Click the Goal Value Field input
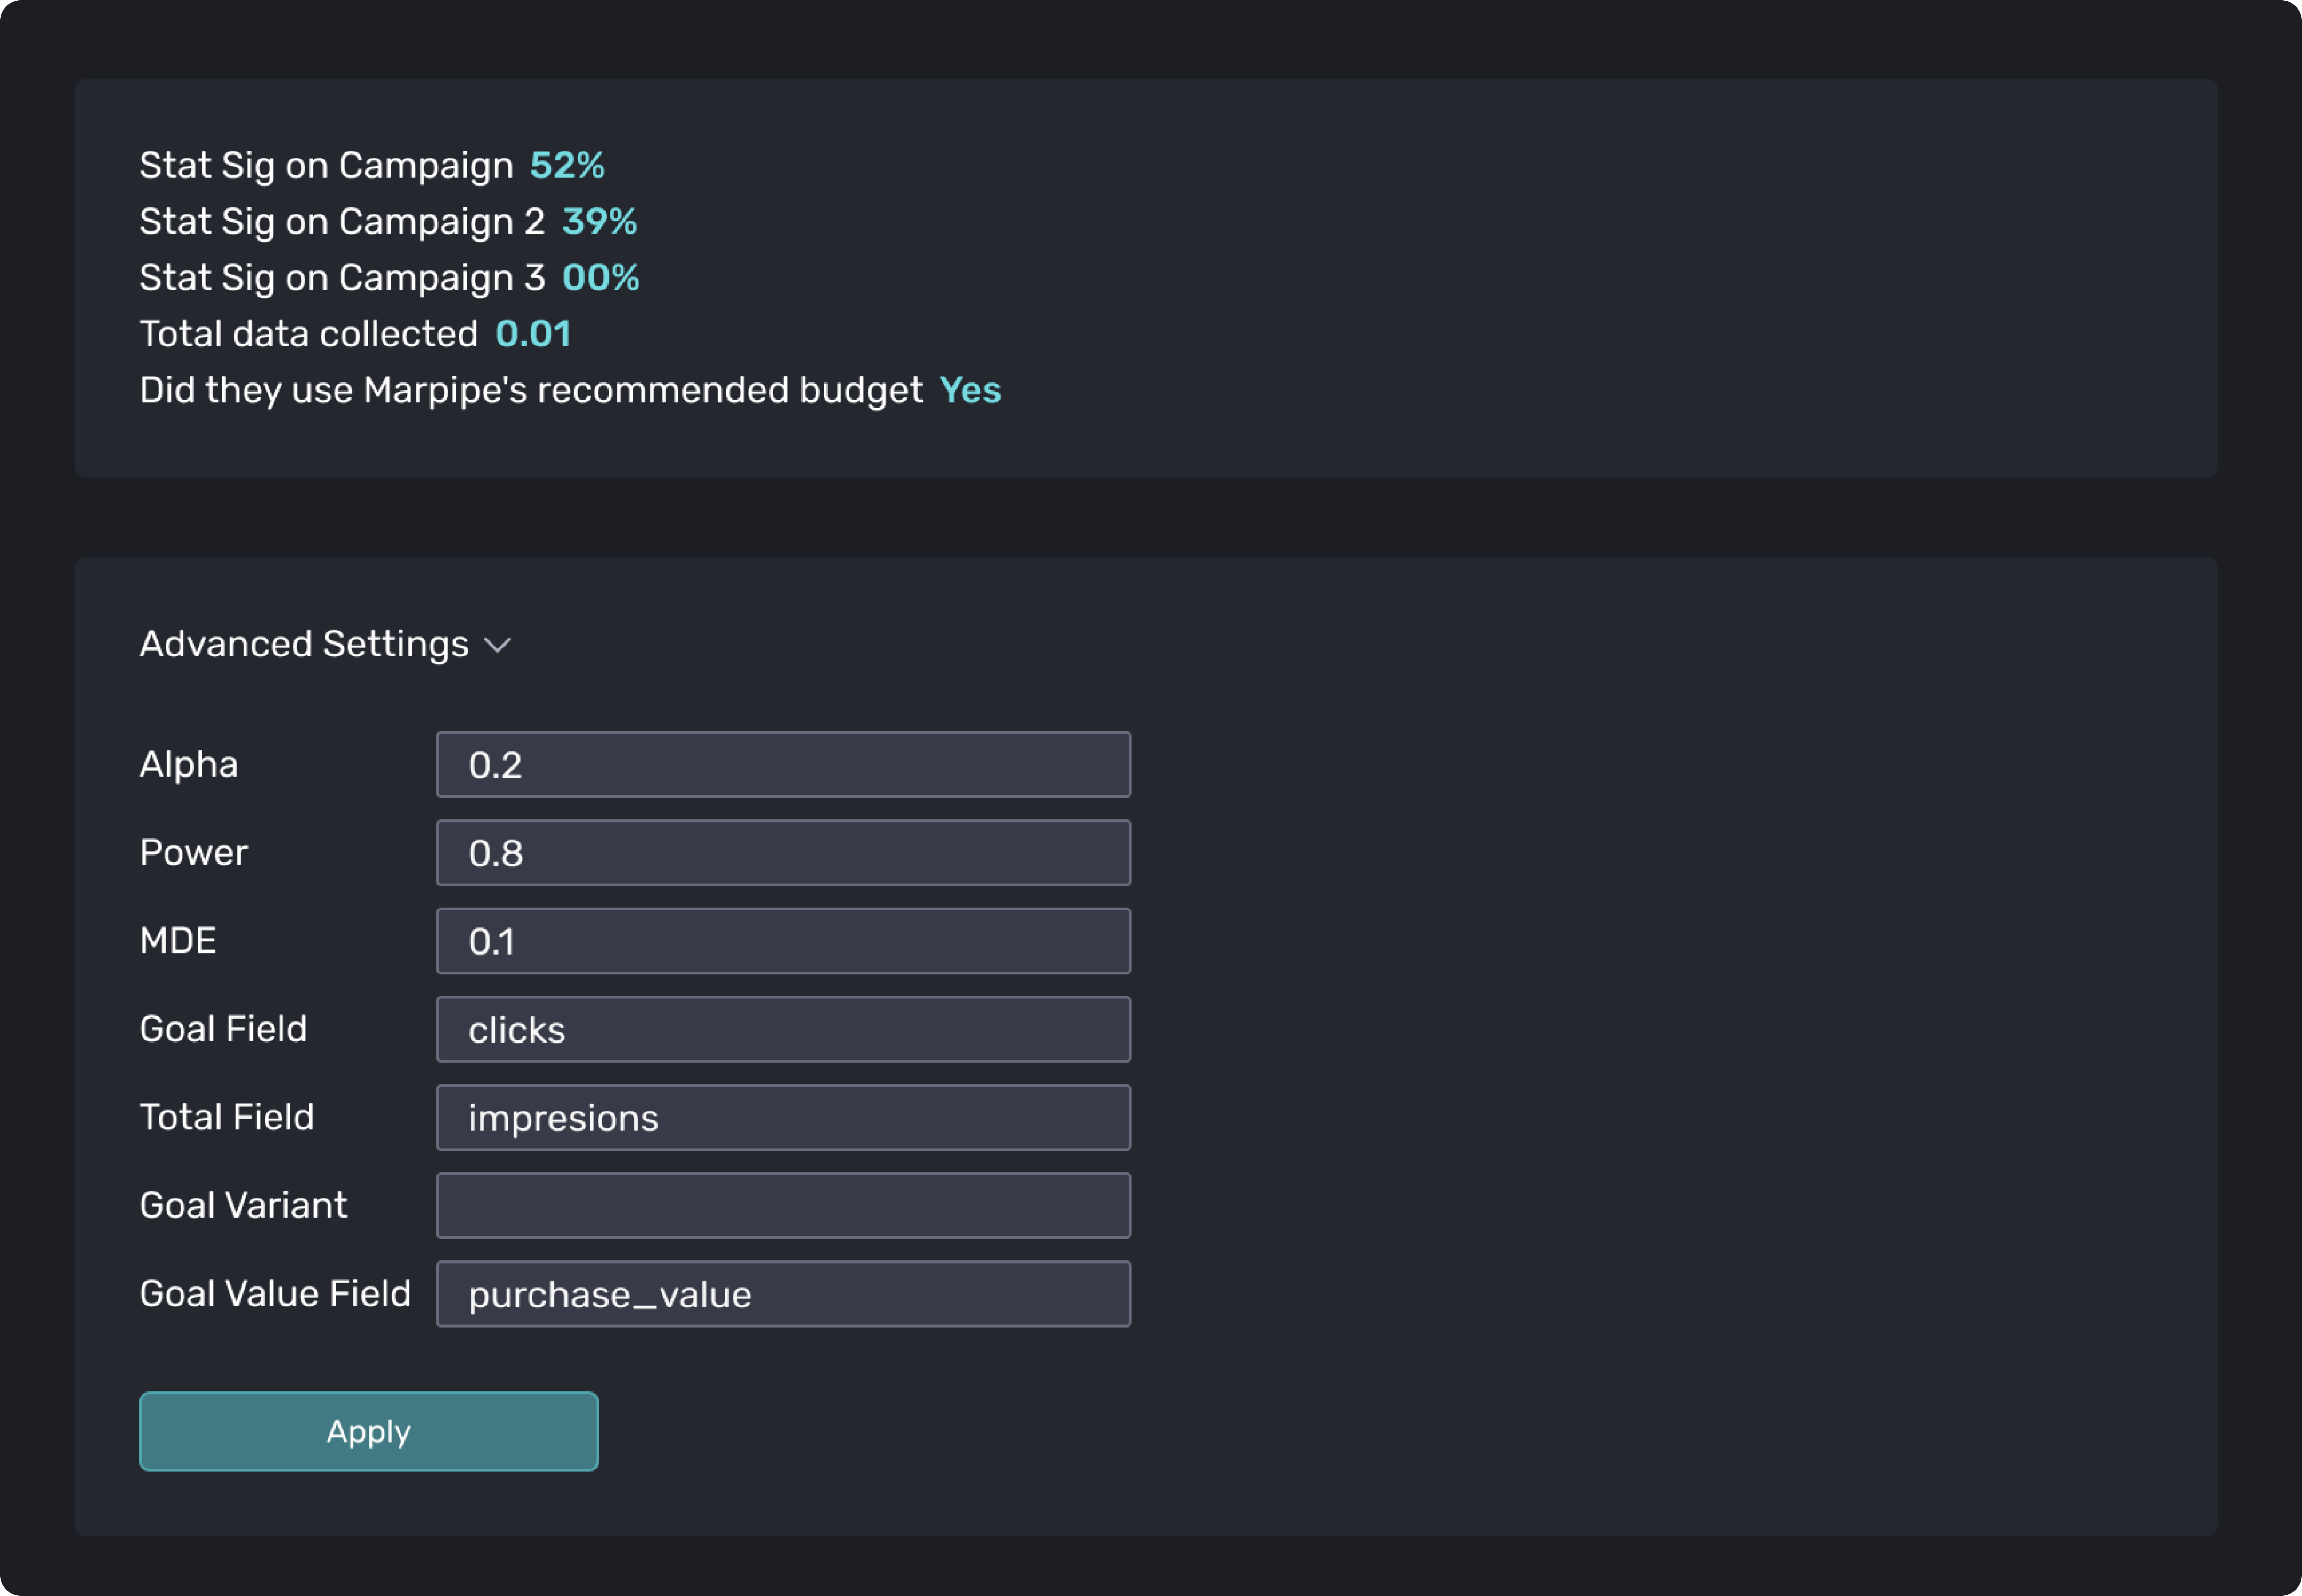Screen dimensions: 2302x1596 click(x=783, y=1294)
